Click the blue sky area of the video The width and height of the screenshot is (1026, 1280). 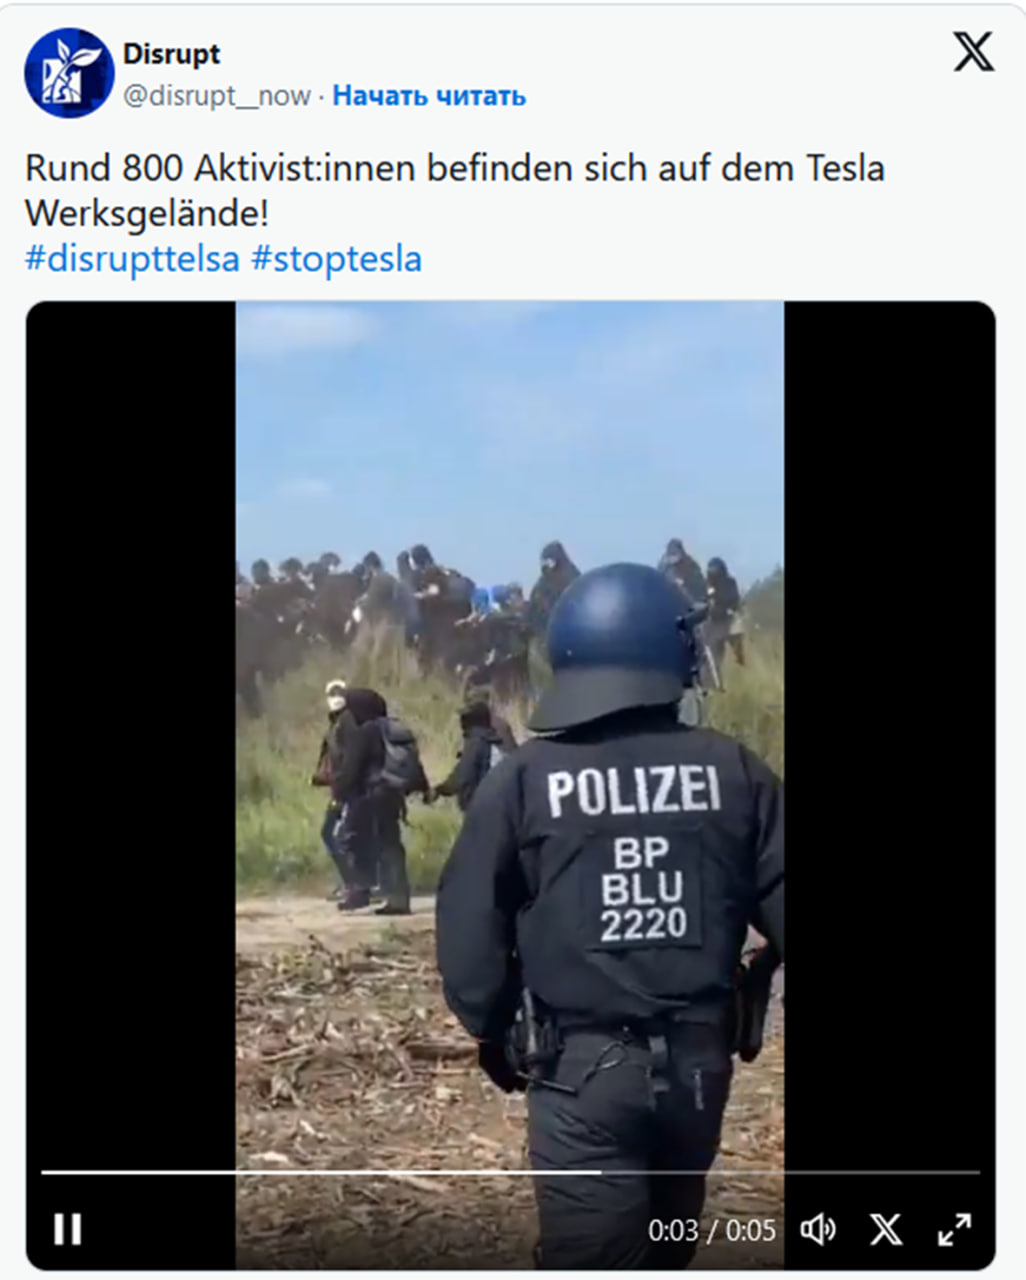[x=510, y=420]
